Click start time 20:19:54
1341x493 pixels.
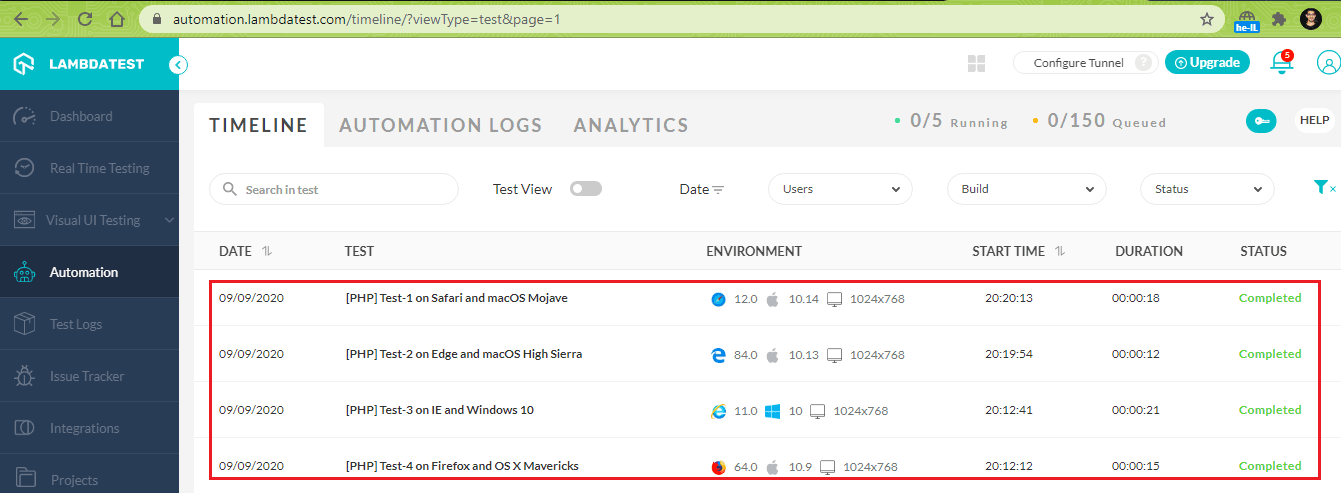(x=1009, y=354)
